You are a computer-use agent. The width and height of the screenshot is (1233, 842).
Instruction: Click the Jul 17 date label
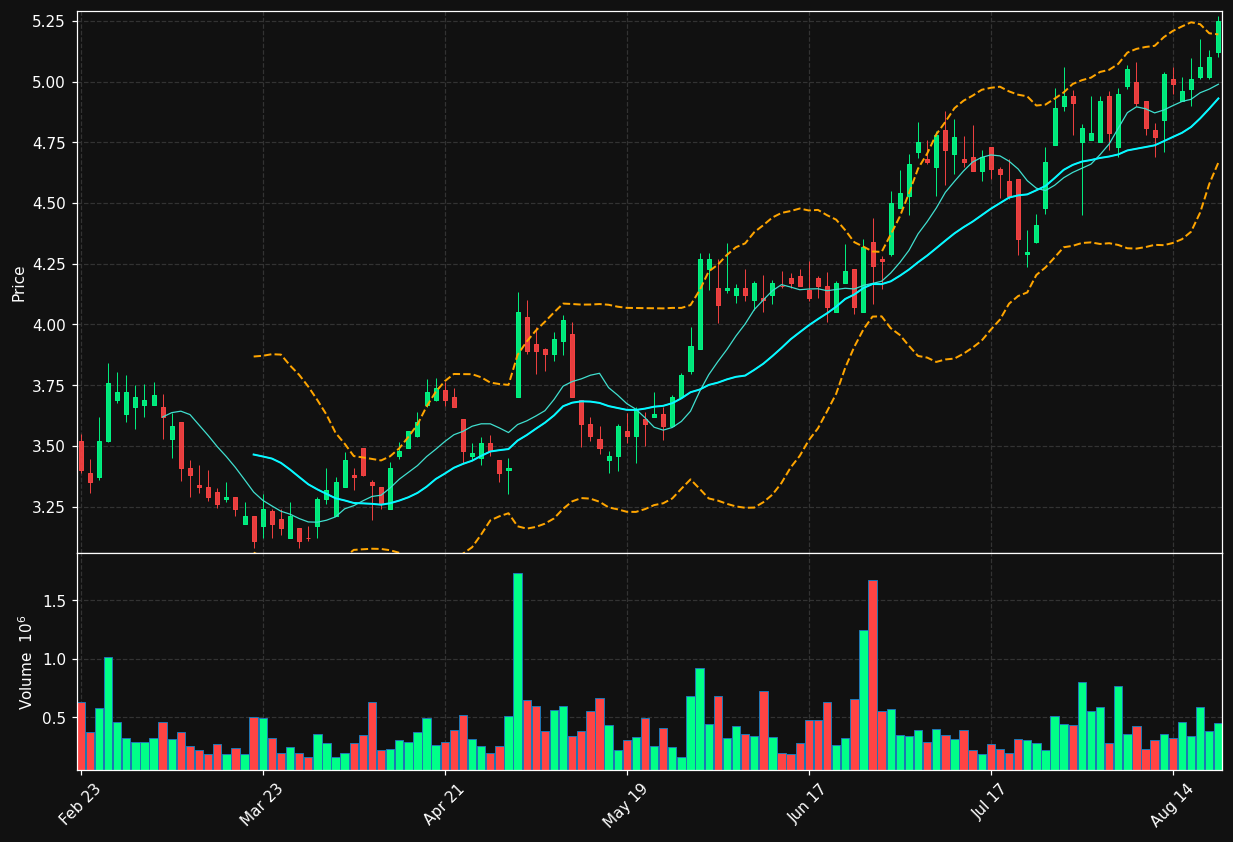pyautogui.click(x=990, y=805)
